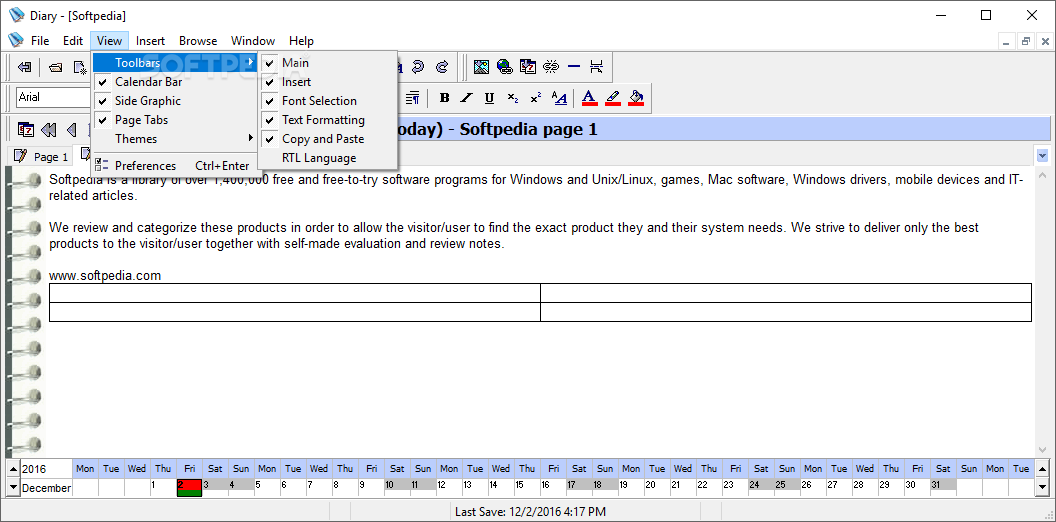Click the calendar bar right-side down arrow
1056x522 pixels.
pos(1042,486)
